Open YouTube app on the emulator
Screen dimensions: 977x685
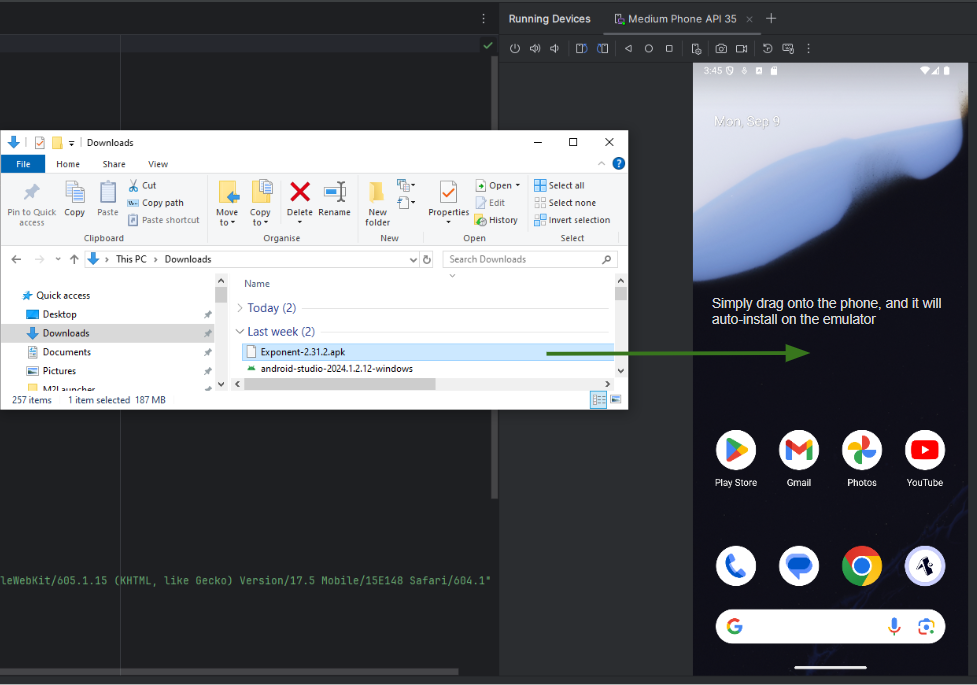924,451
